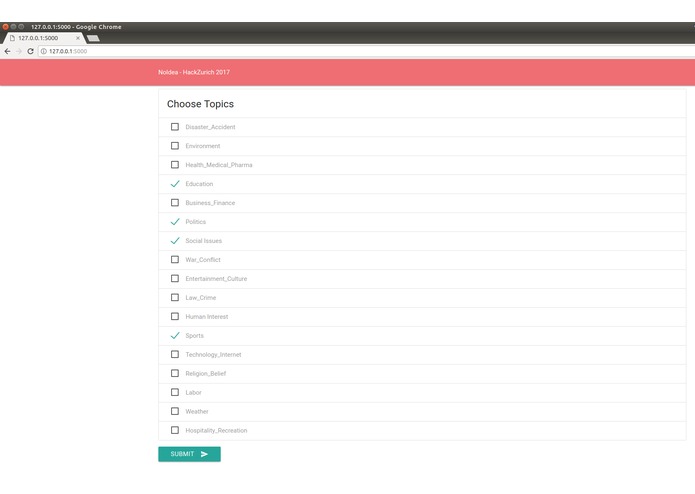Enable the Environment topic checkbox
The image size is (695, 494).
(175, 146)
